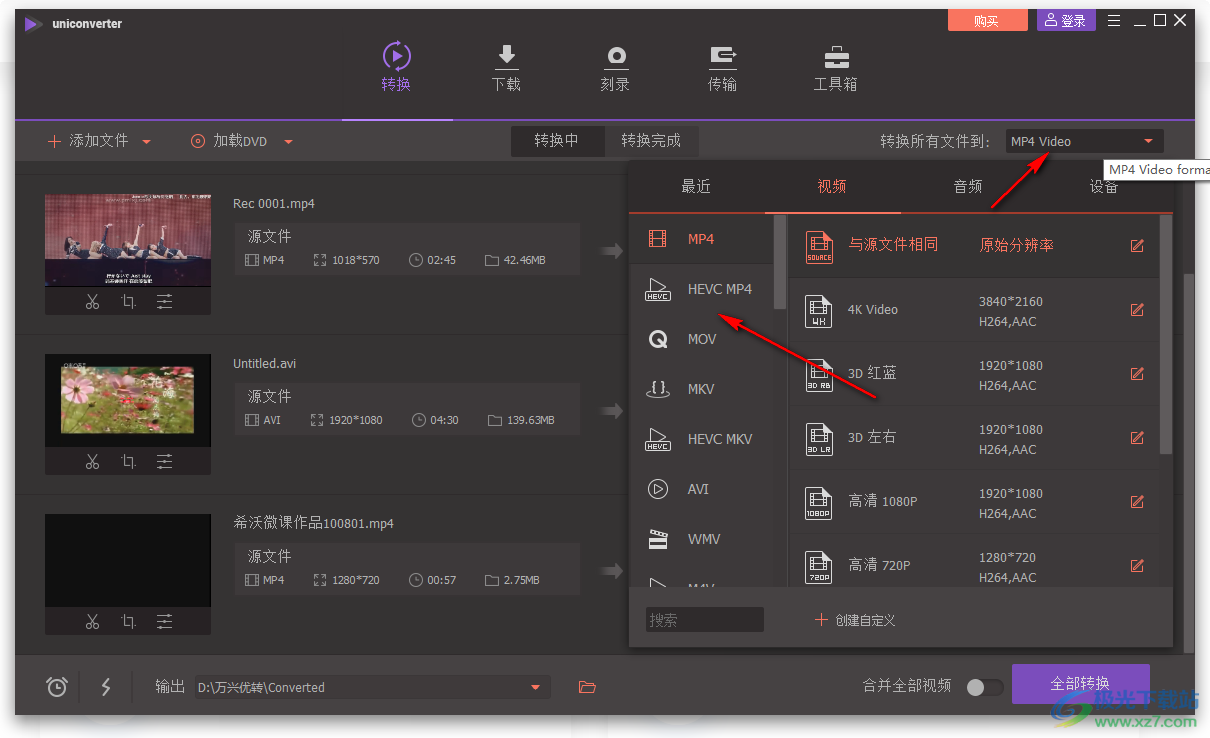Click the 希沃微课作品100801.mp4 black thumbnail
The image size is (1210, 738).
[x=128, y=560]
